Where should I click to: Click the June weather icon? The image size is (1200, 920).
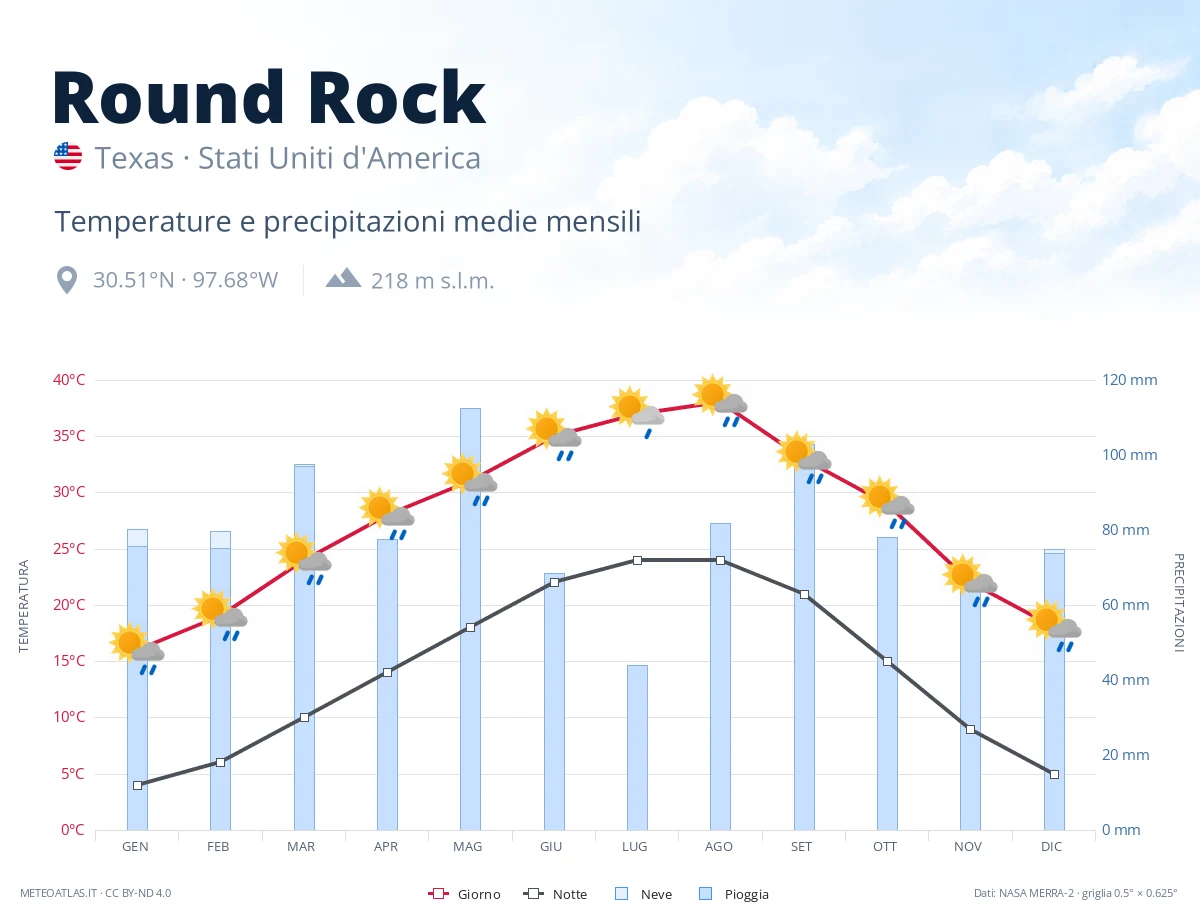click(x=554, y=435)
